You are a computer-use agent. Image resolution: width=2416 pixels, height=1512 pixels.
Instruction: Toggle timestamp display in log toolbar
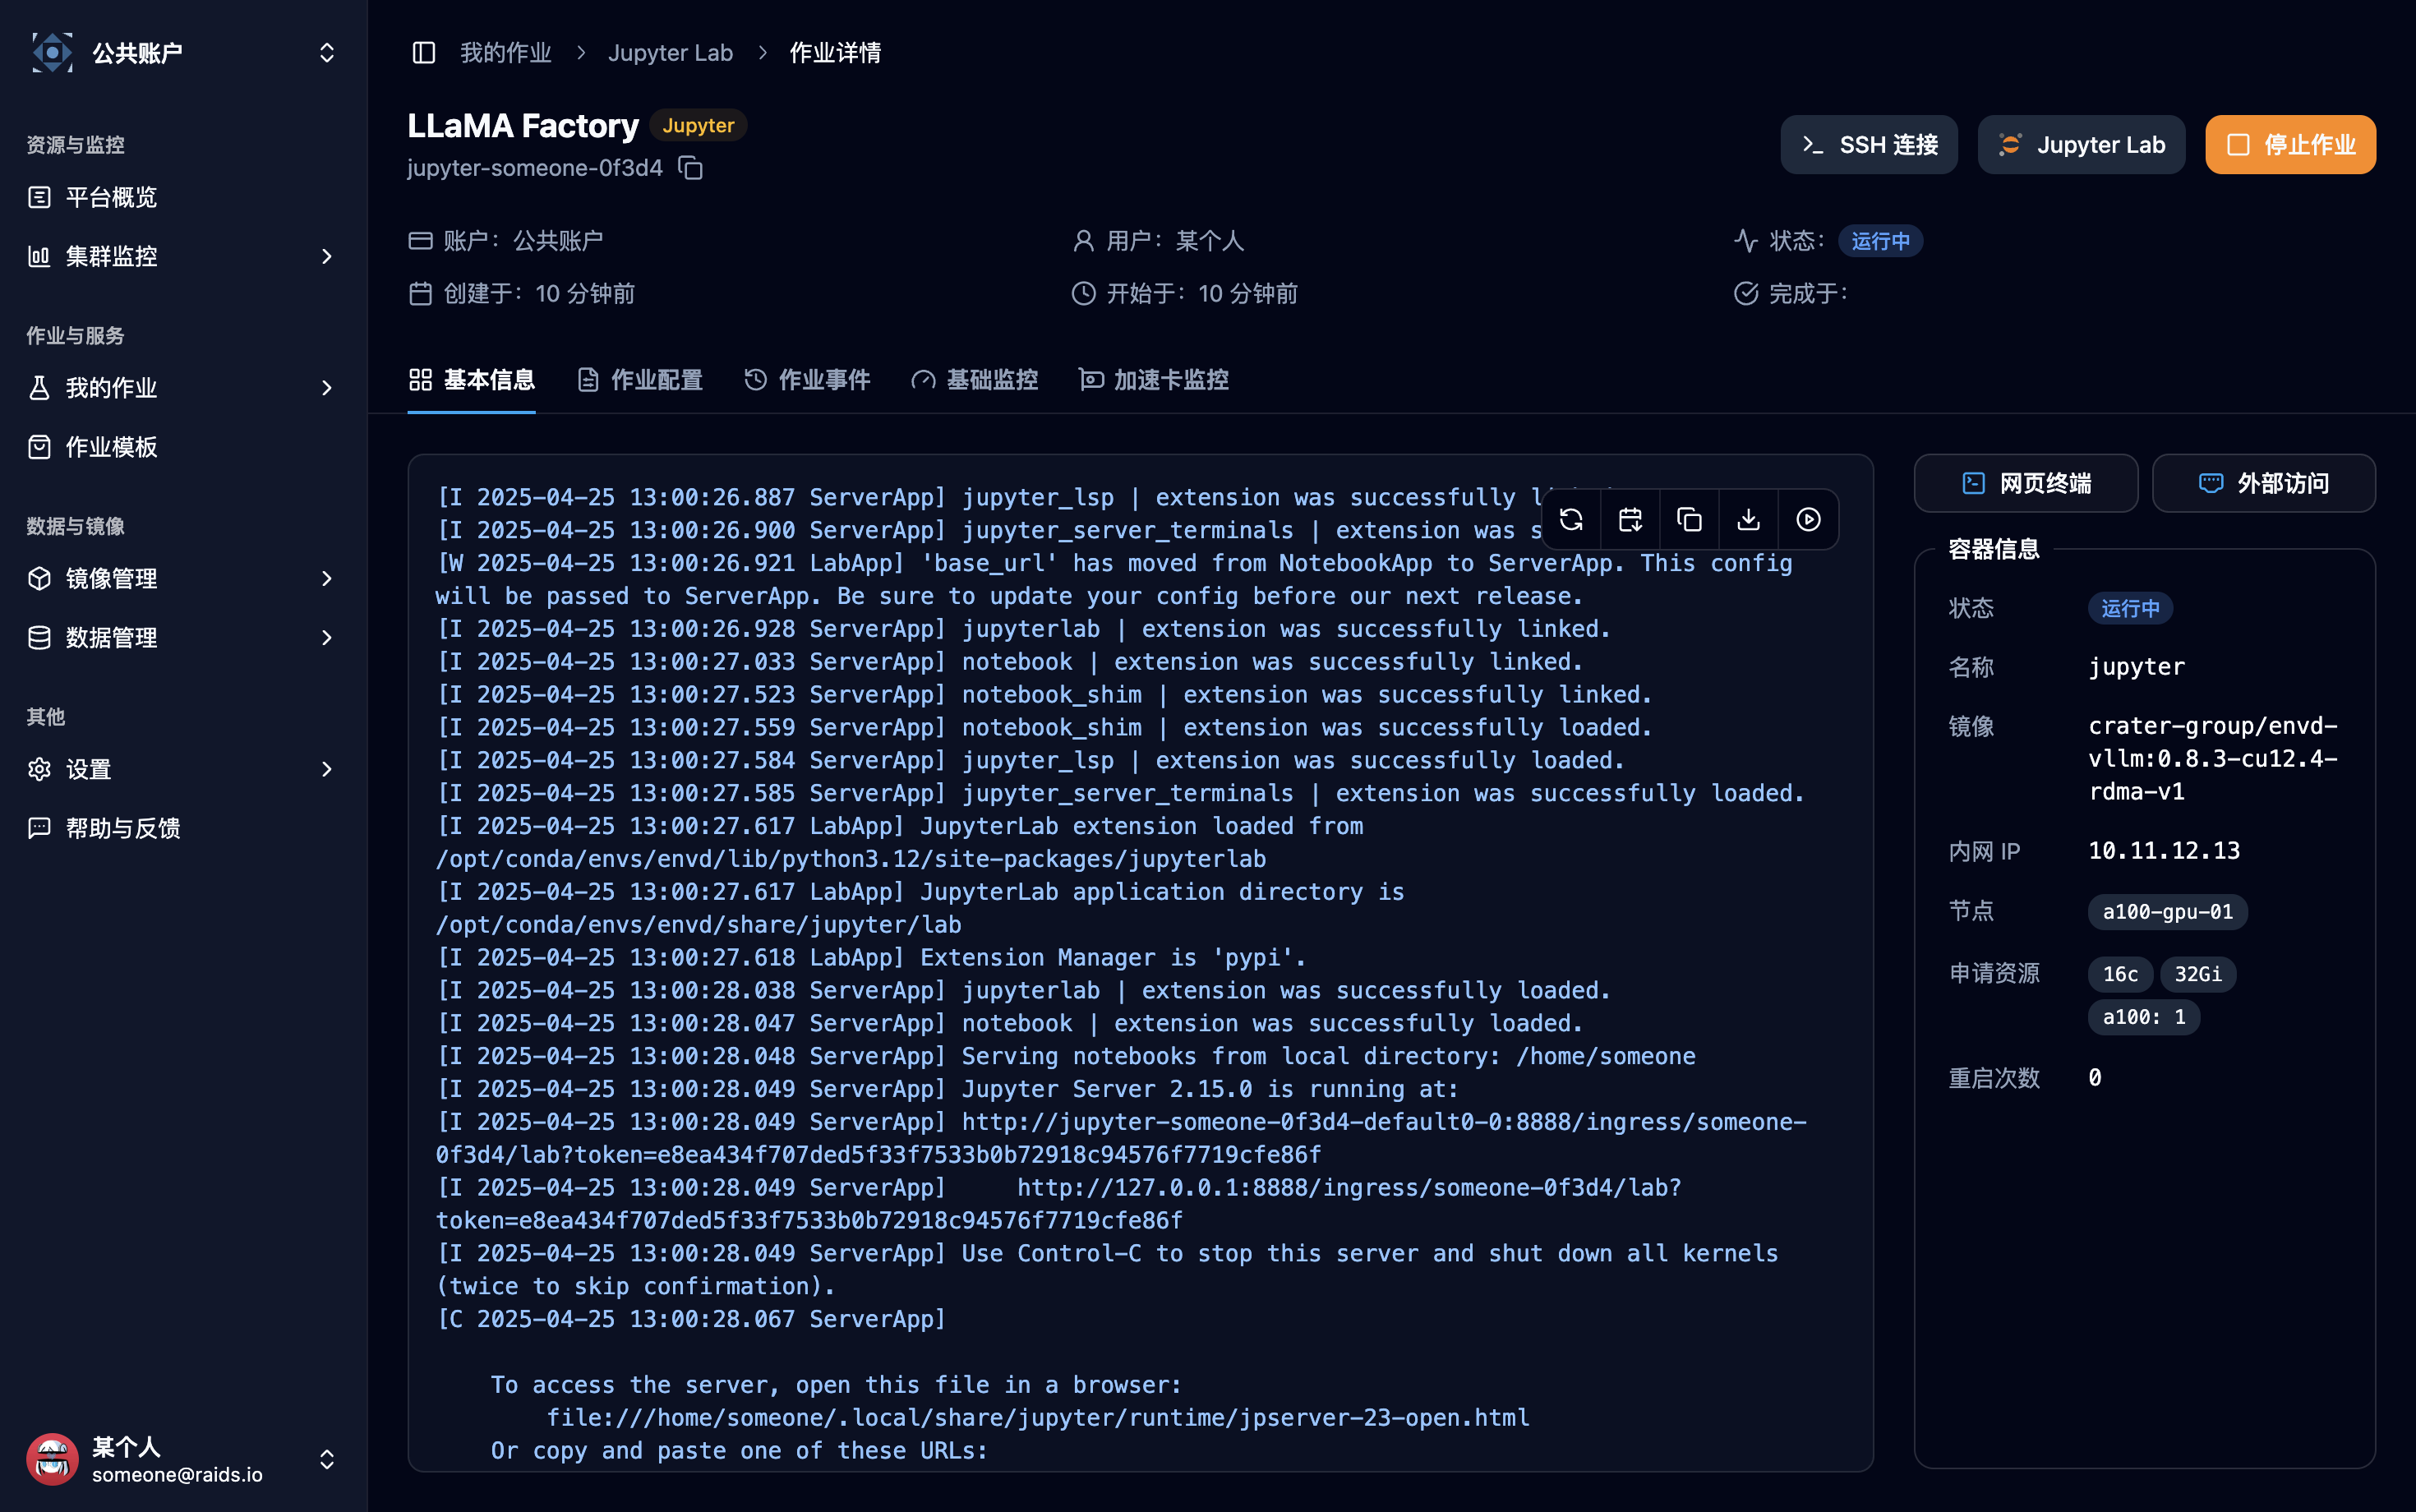(1630, 519)
